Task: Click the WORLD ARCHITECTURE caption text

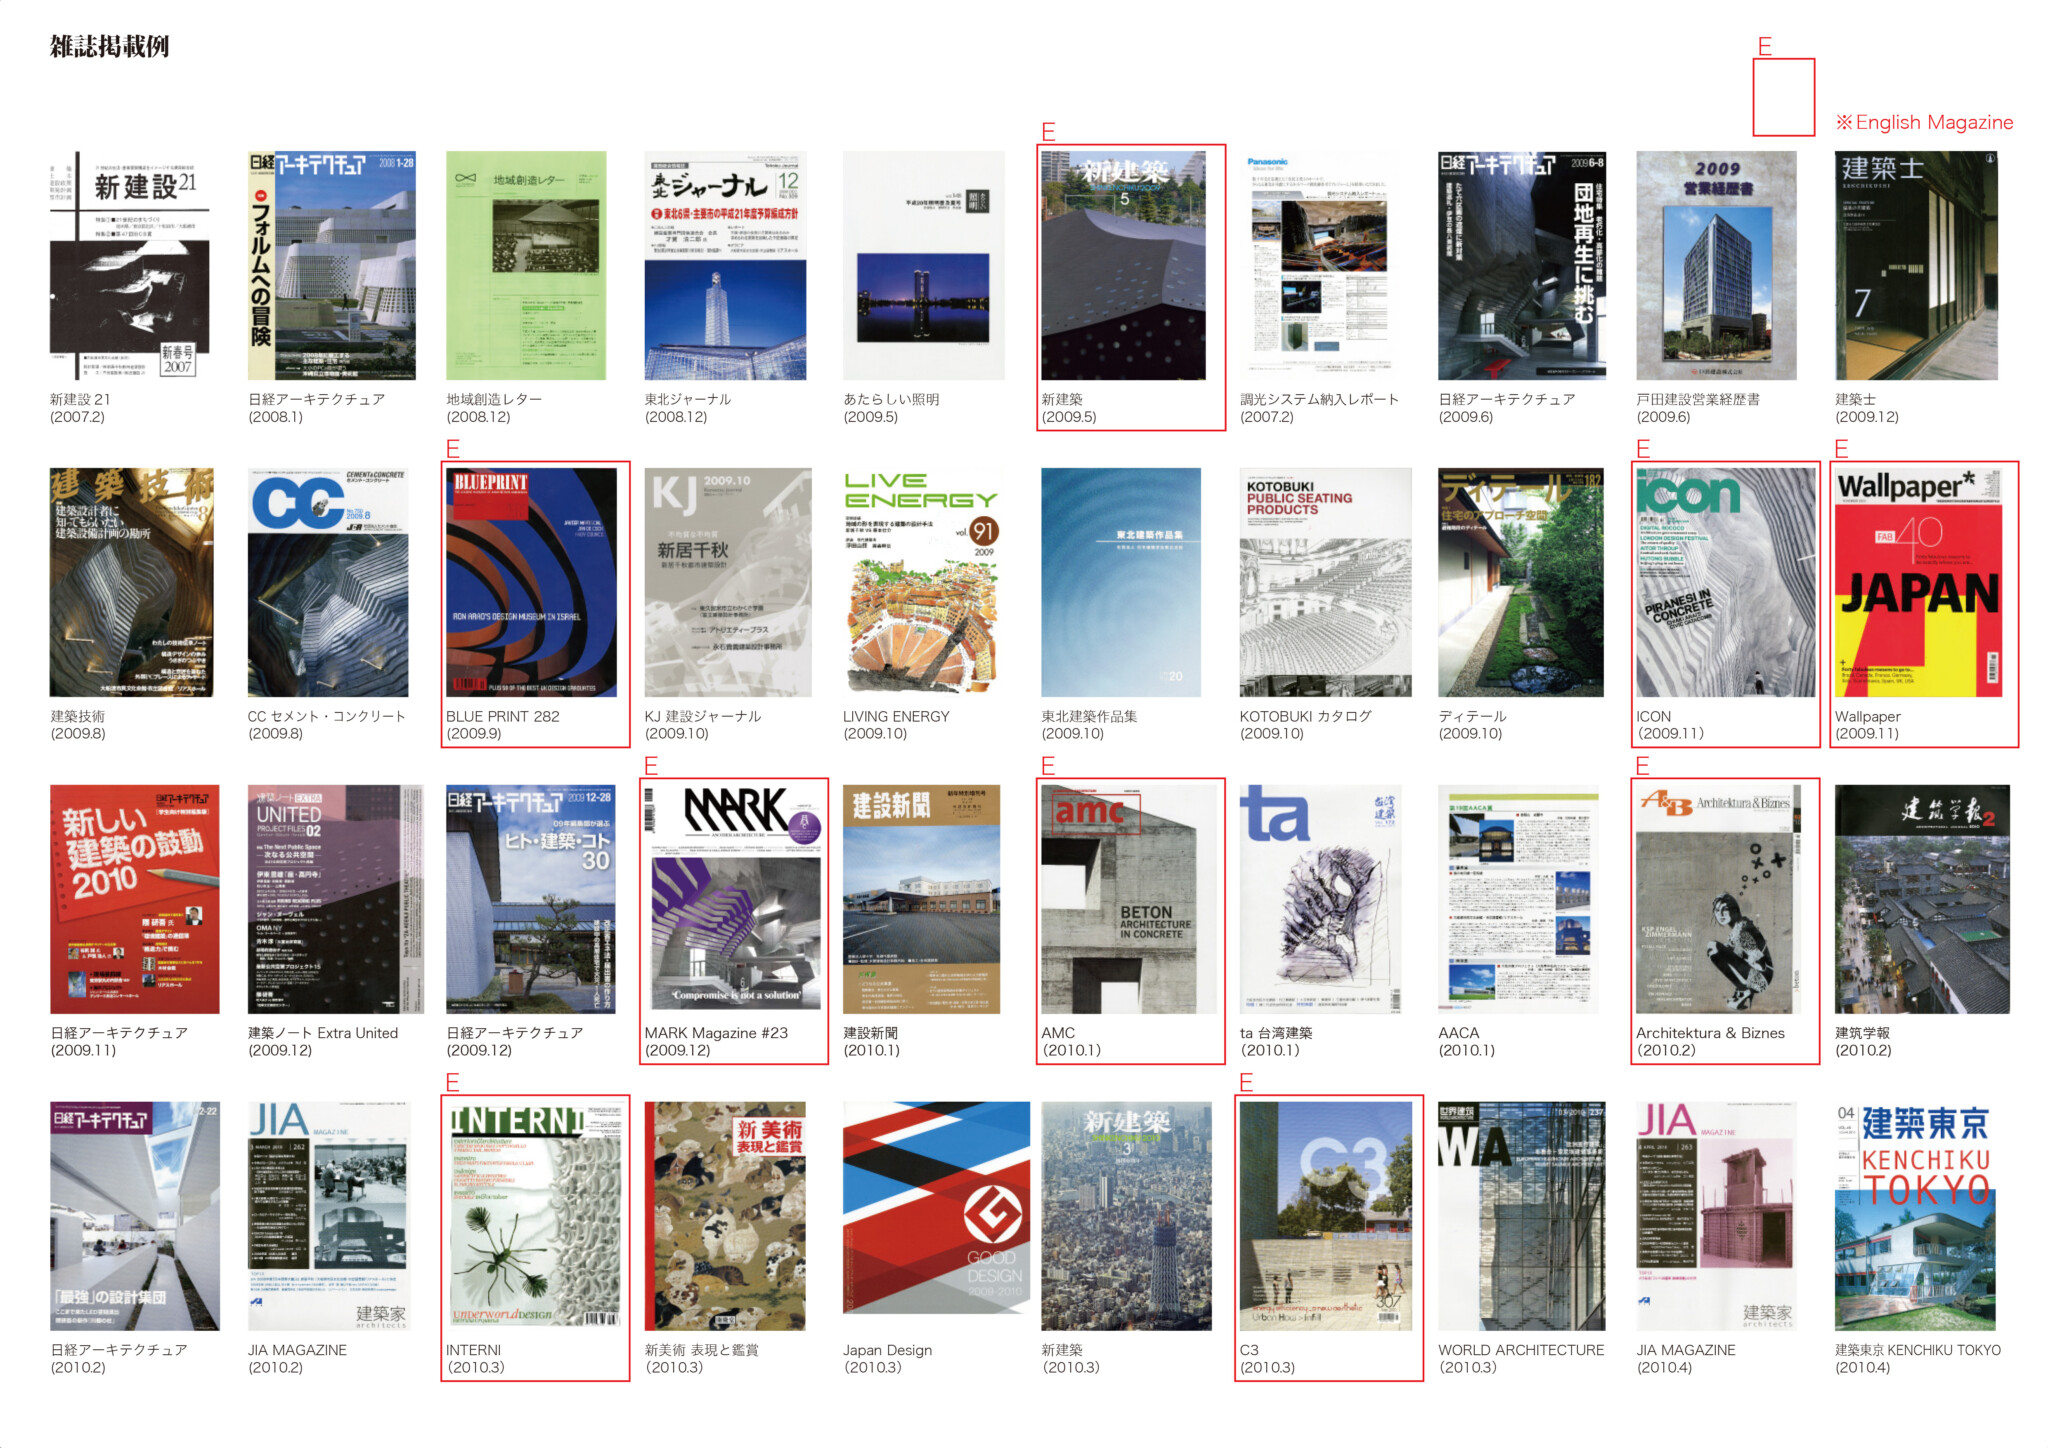Action: coord(1520,1350)
